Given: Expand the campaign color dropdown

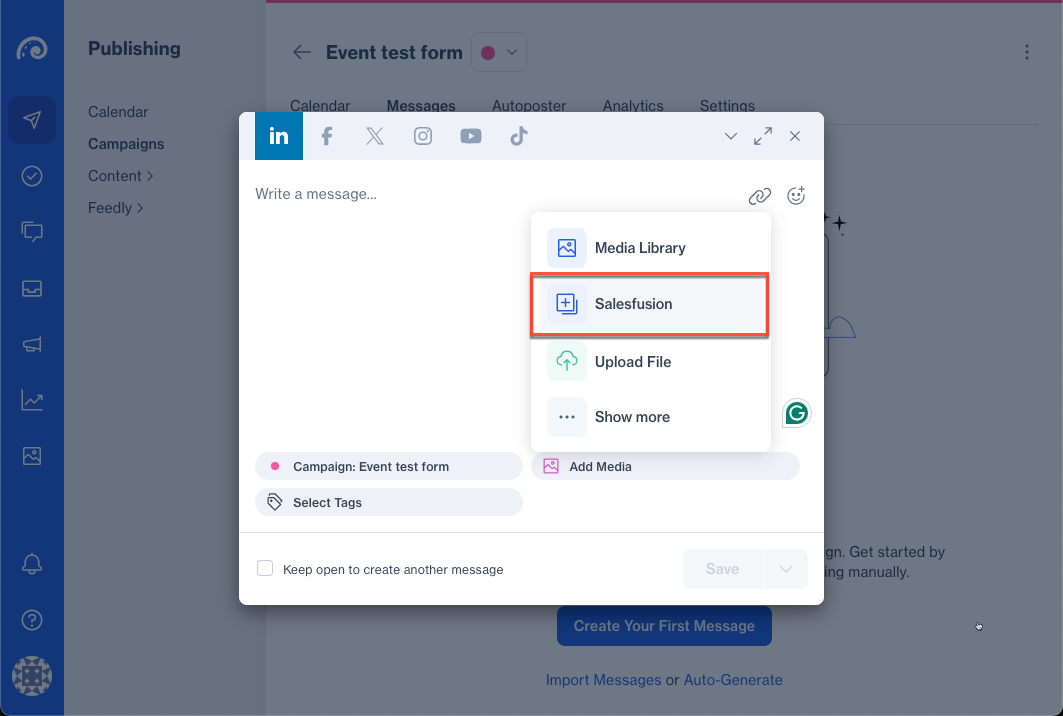Looking at the screenshot, I should tap(499, 53).
